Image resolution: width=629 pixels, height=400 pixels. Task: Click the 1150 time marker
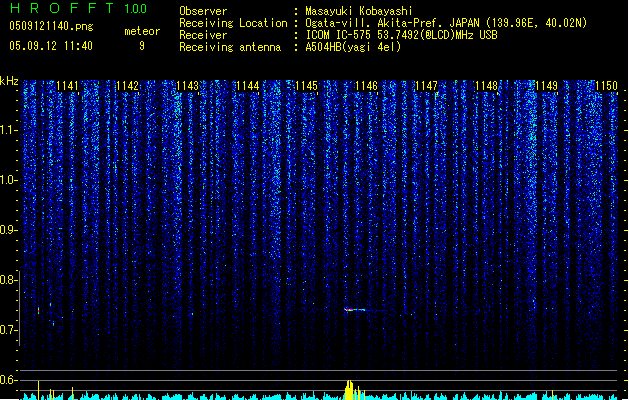click(606, 86)
